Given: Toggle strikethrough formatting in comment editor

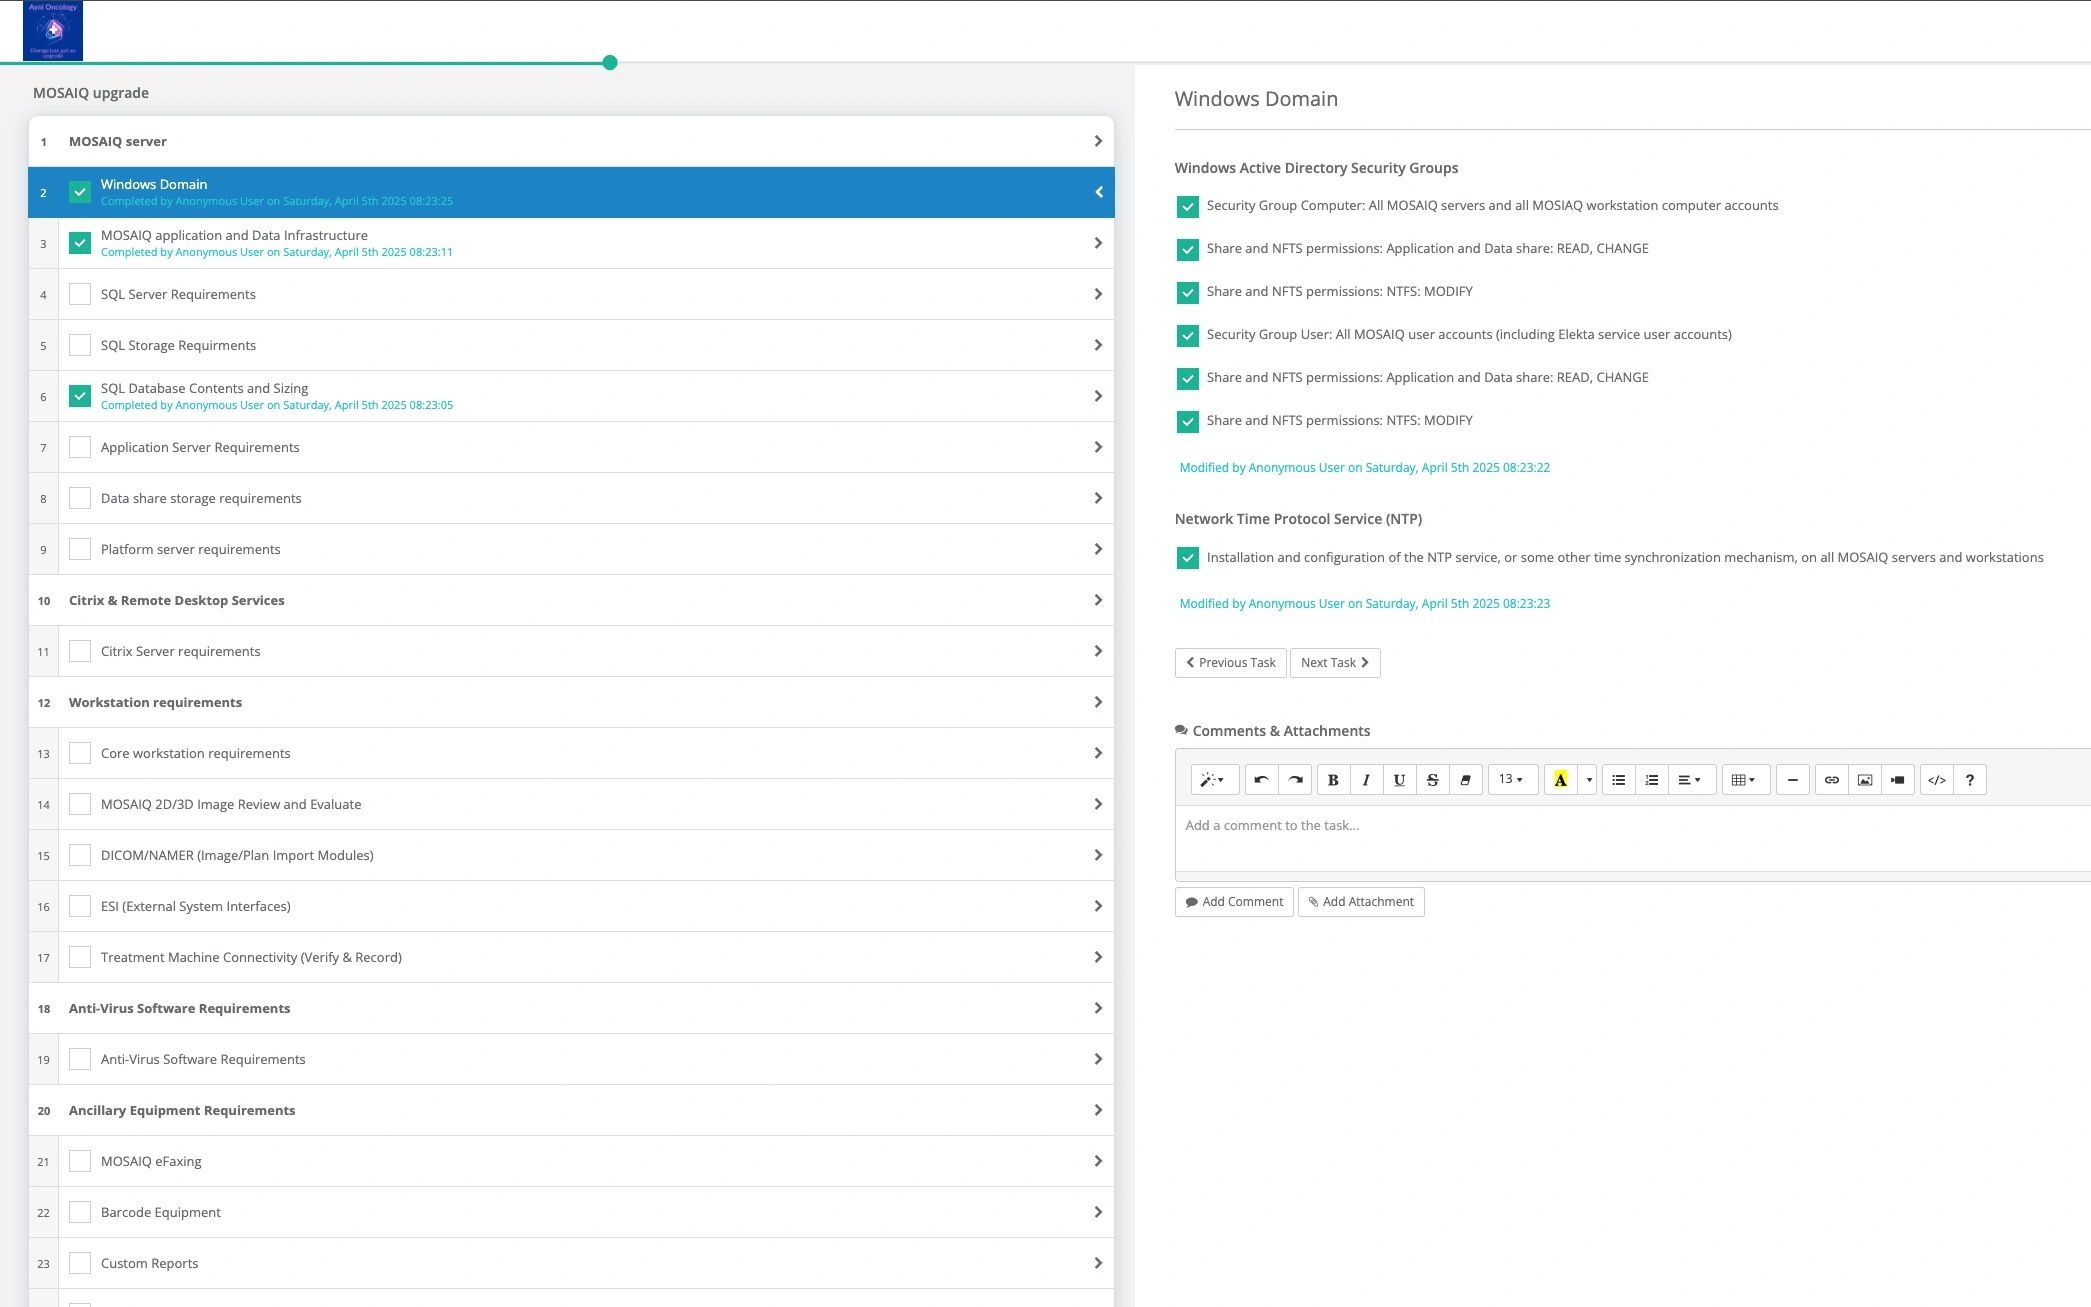Looking at the screenshot, I should click(1432, 780).
